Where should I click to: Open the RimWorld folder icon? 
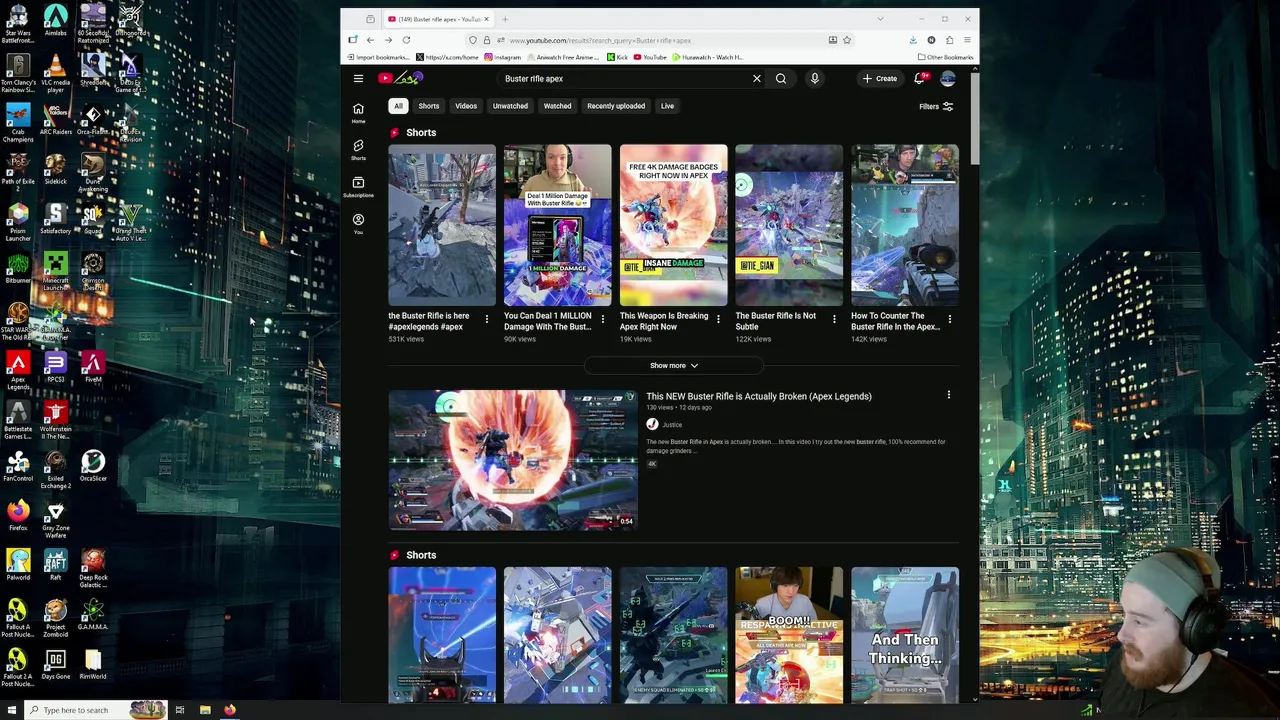tap(93, 664)
